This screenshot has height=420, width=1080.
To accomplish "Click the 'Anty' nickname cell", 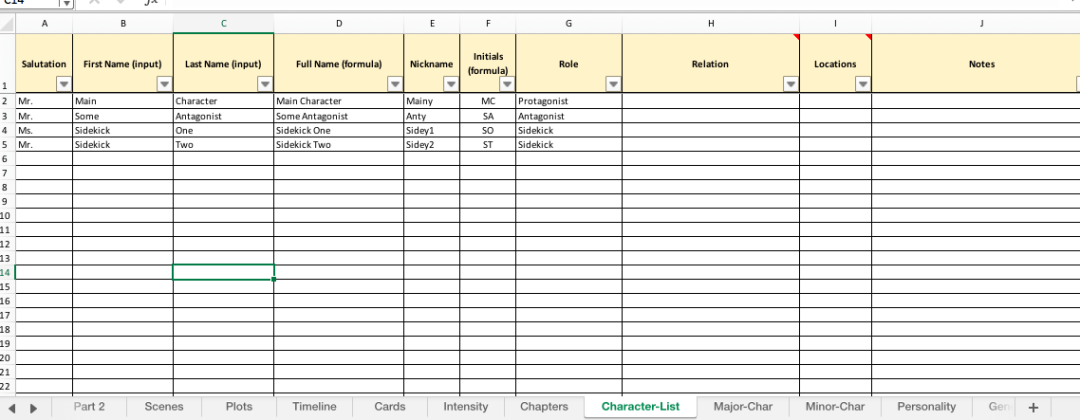I will pos(432,116).
